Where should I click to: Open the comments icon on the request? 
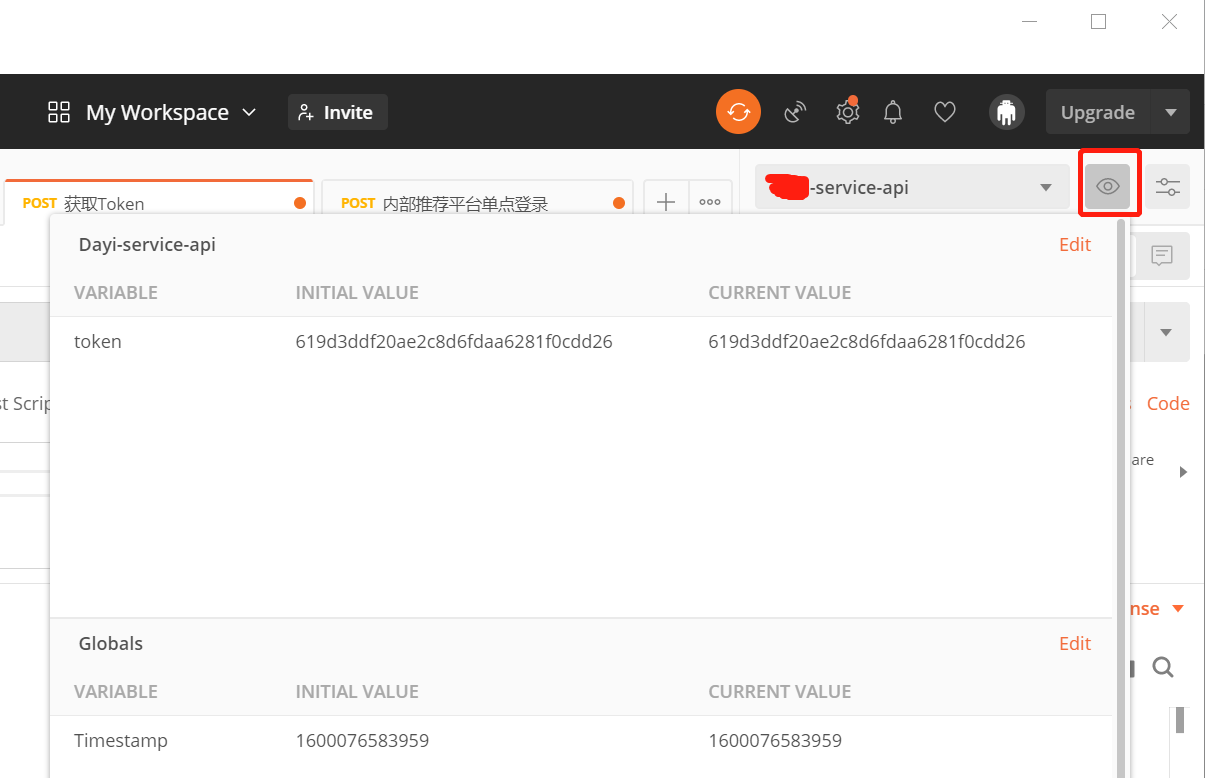point(1161,256)
